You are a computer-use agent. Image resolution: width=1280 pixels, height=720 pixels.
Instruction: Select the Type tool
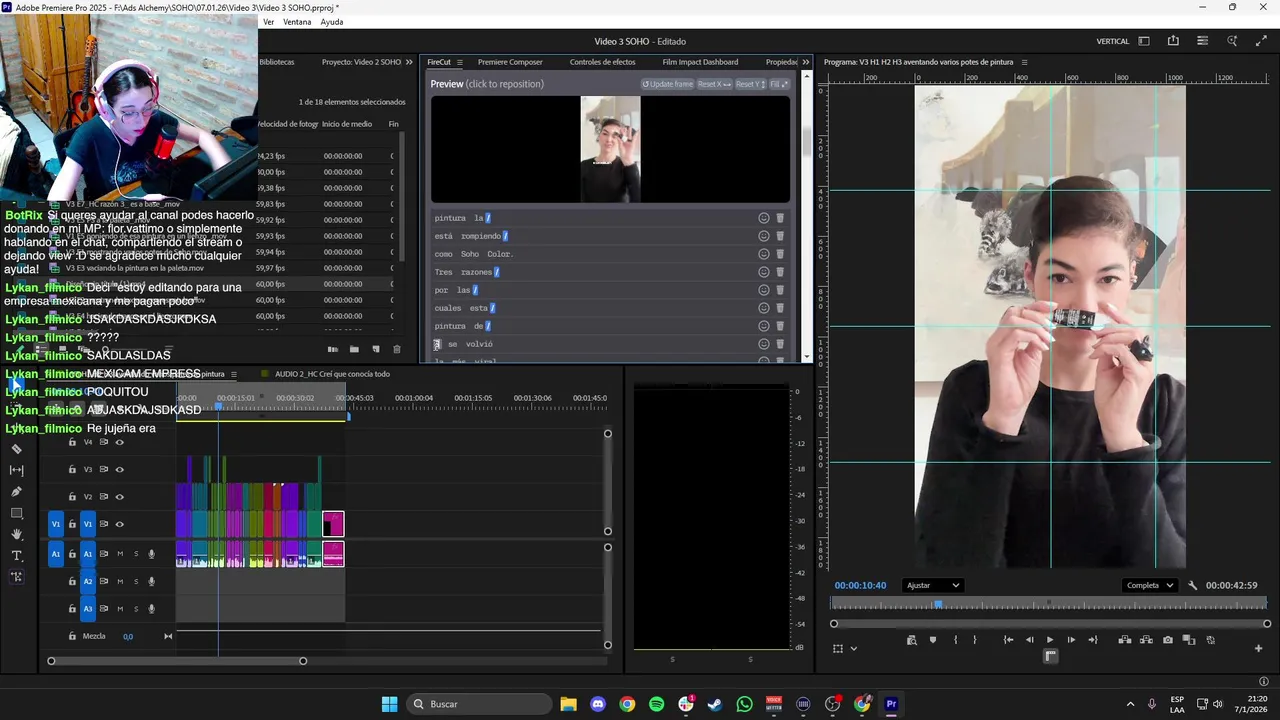(x=16, y=556)
